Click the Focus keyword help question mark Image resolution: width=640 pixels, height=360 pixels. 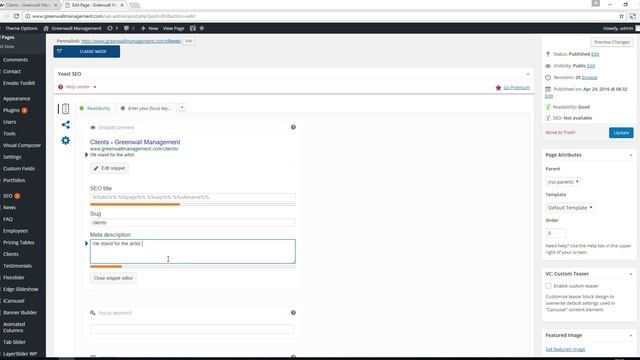[x=293, y=313]
